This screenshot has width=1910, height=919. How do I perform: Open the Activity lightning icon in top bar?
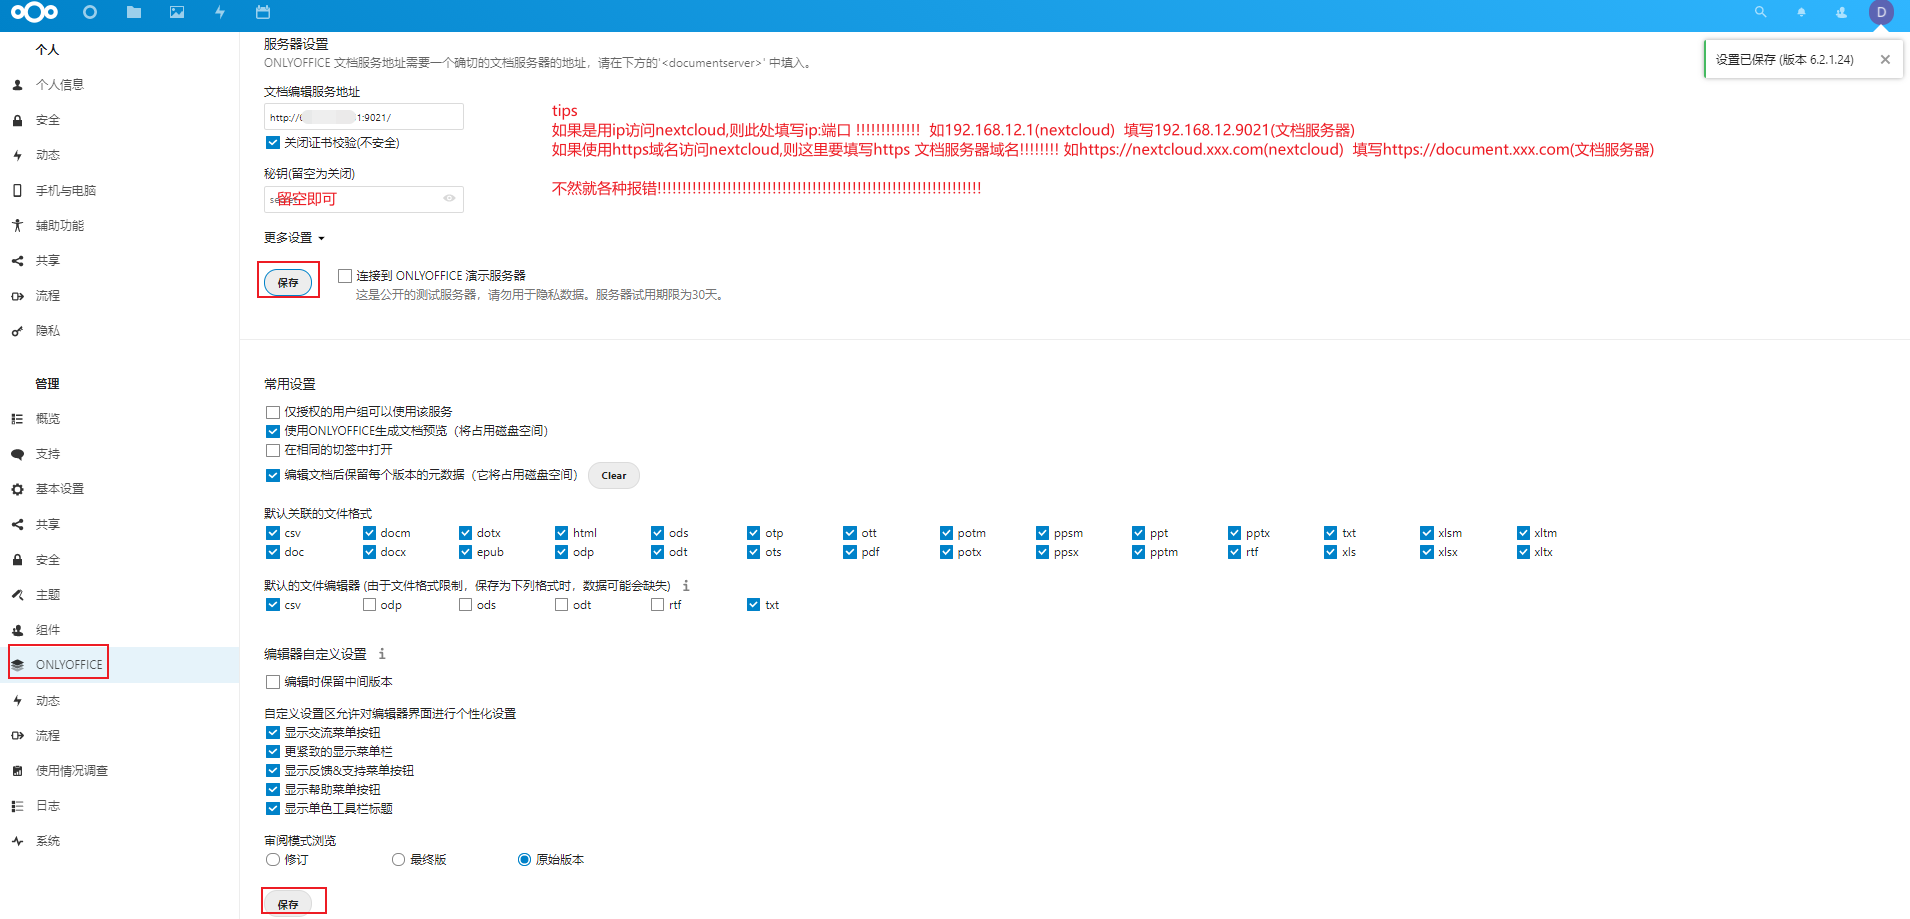pos(220,12)
